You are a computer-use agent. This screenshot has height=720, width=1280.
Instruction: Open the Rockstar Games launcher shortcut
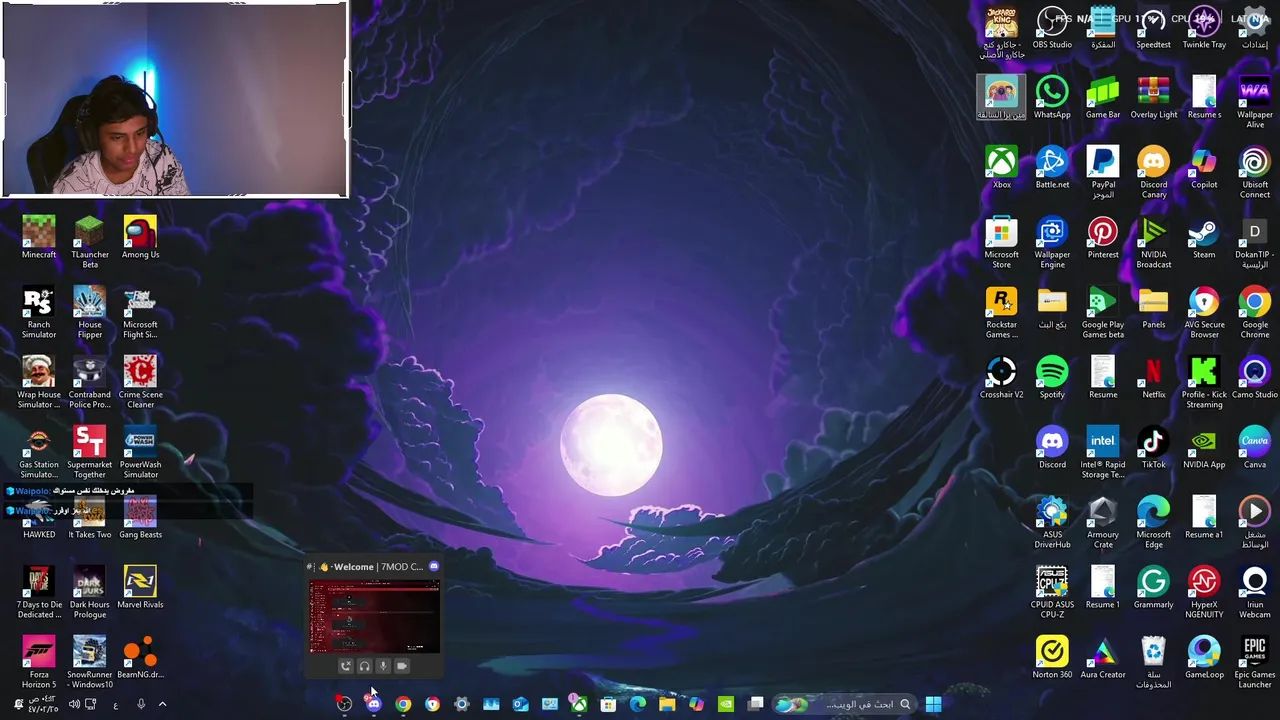pos(1001,312)
